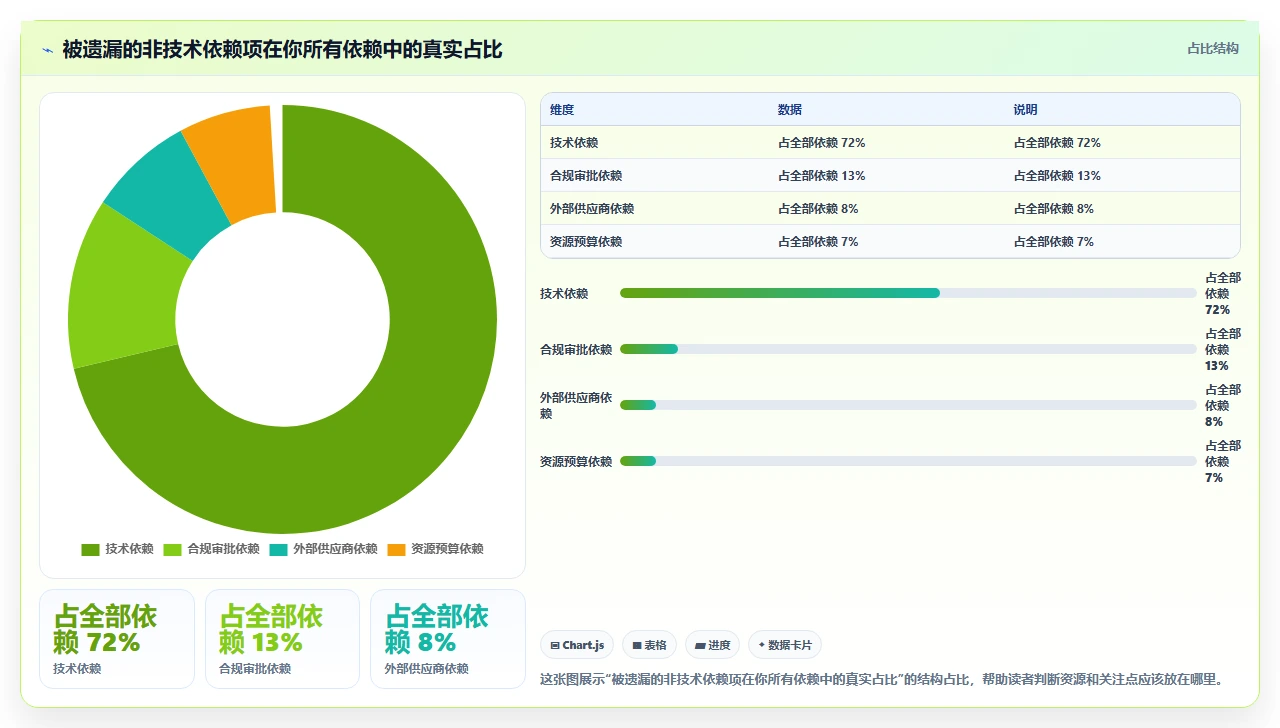The image size is (1280, 728).
Task: Click the chart description sentence at the bottom
Action: click(884, 679)
